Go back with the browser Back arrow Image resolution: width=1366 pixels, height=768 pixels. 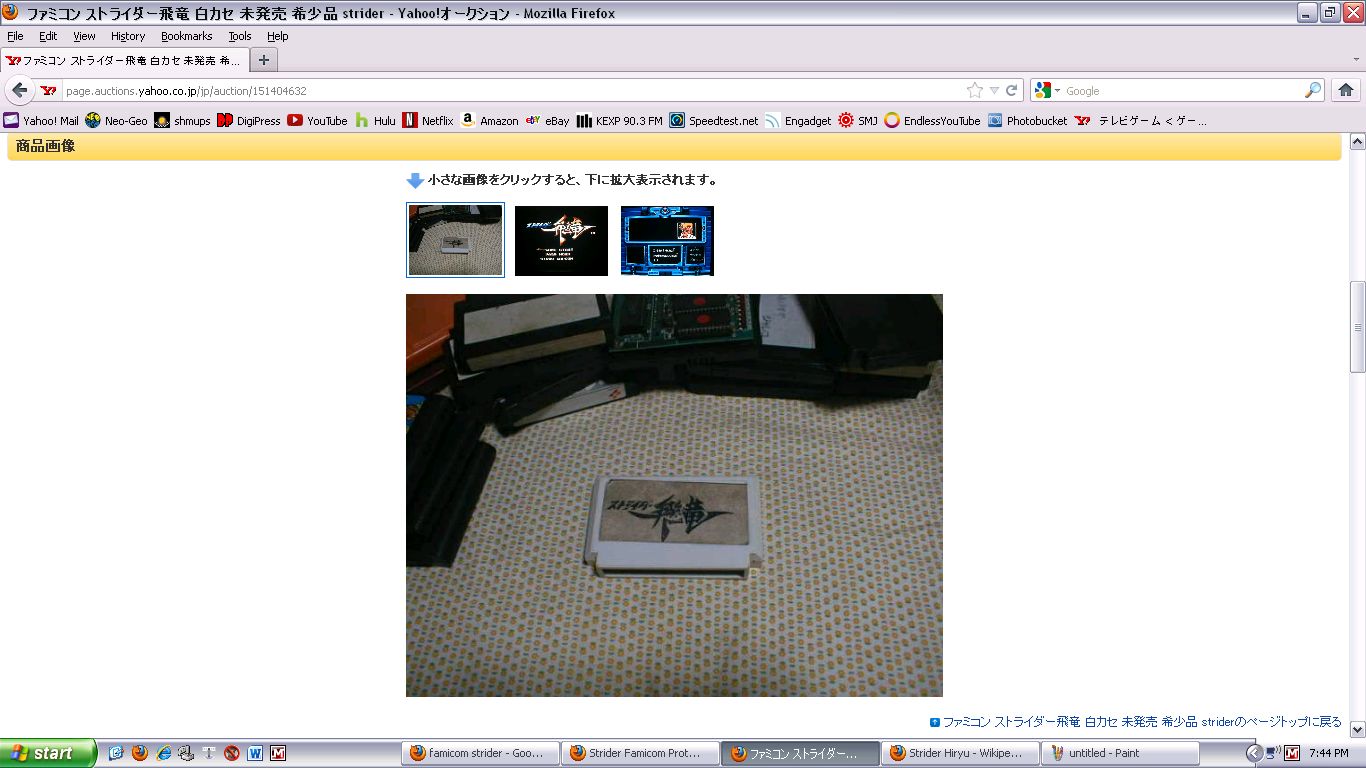20,90
